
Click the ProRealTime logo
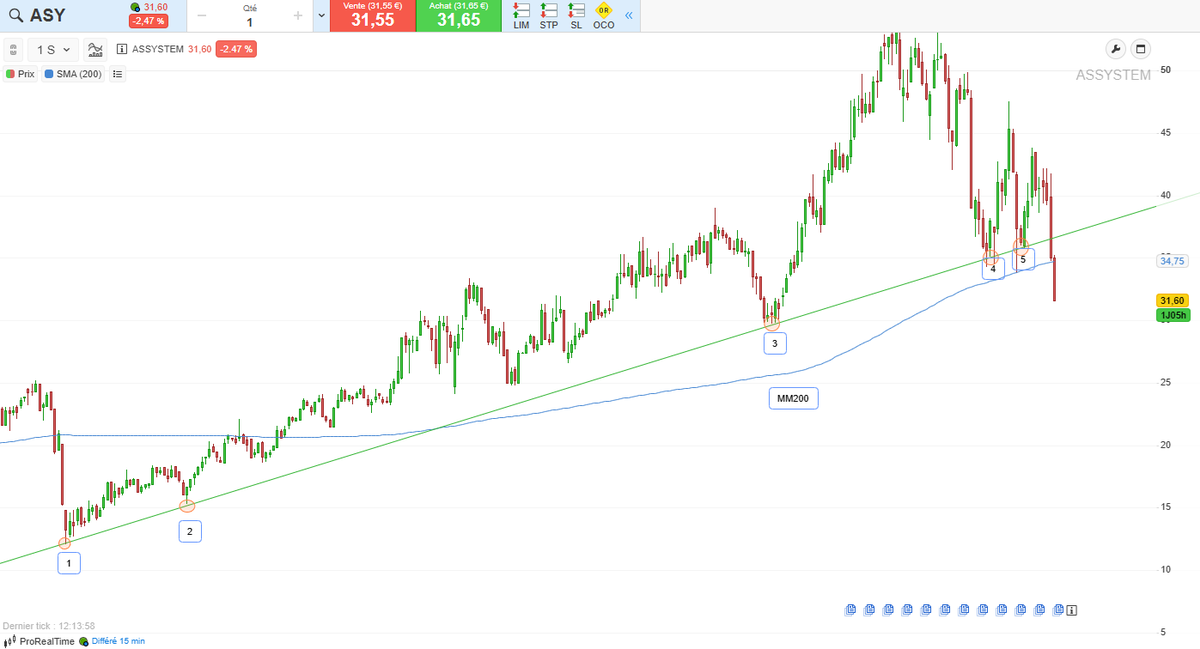[x=39, y=641]
